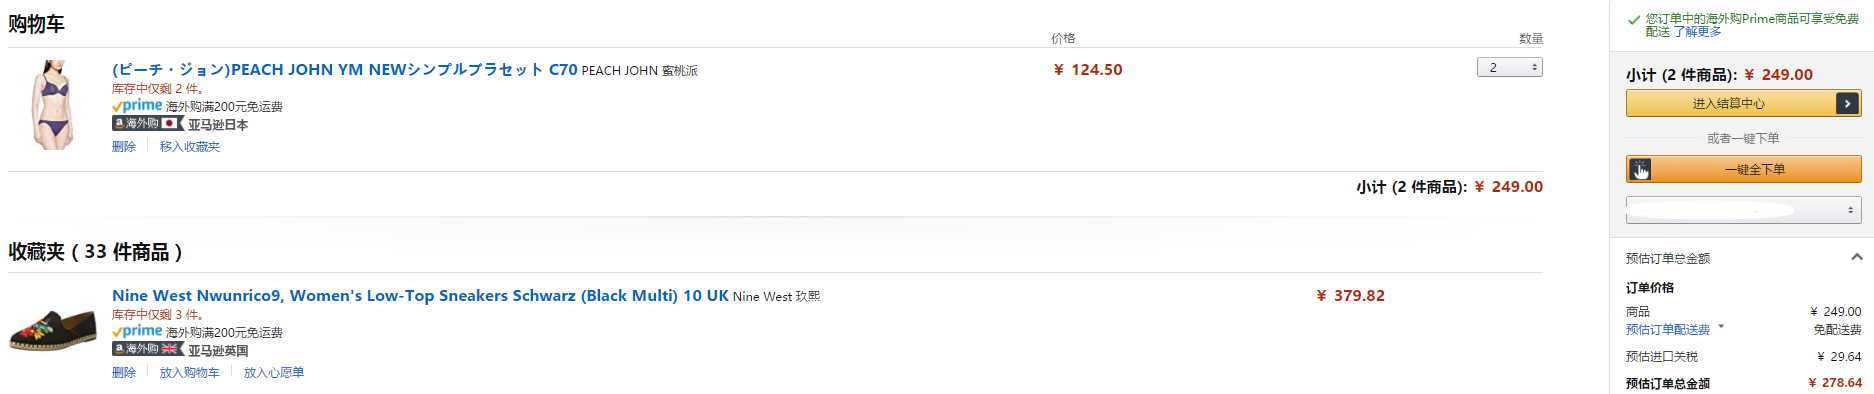Click the one-click order hand cursor icon
1874x394 pixels.
[1640, 170]
